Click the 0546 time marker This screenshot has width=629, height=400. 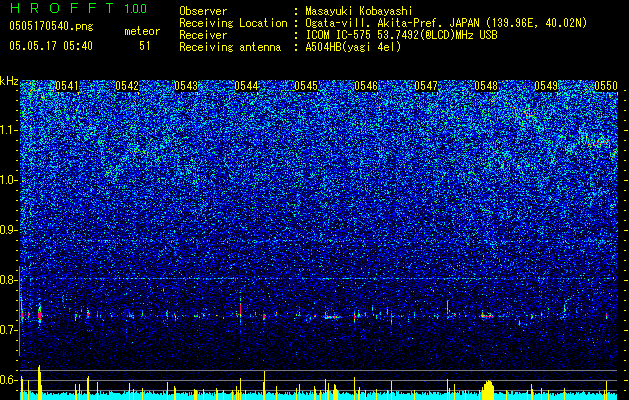pos(366,86)
